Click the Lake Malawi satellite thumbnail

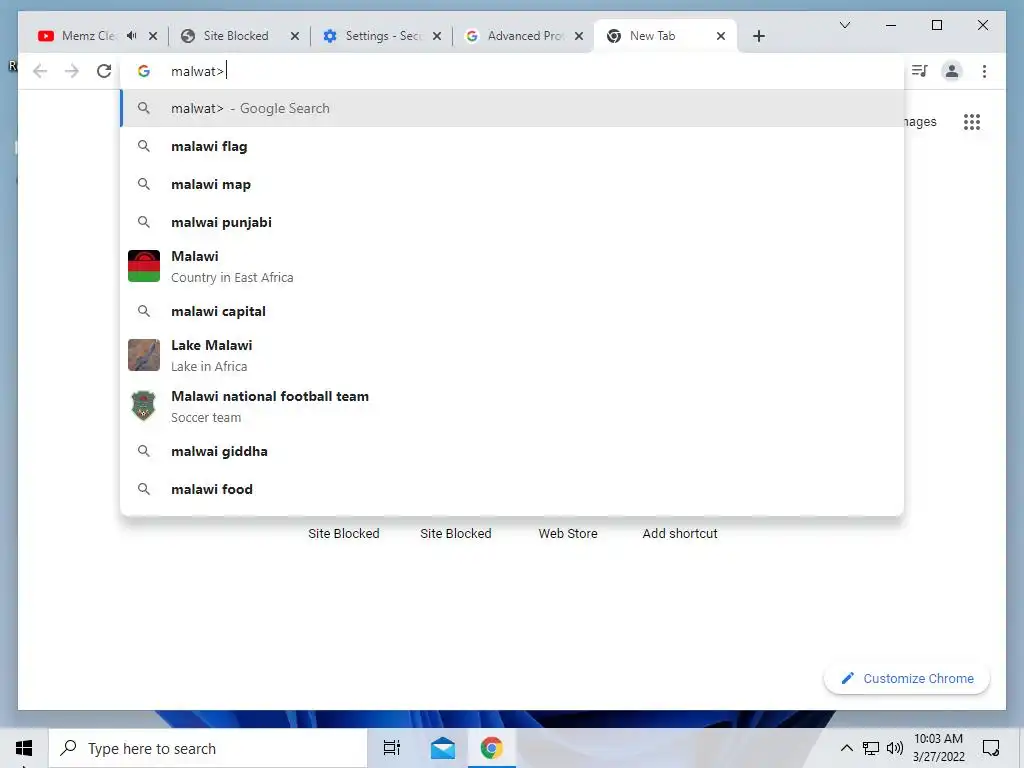coord(144,355)
